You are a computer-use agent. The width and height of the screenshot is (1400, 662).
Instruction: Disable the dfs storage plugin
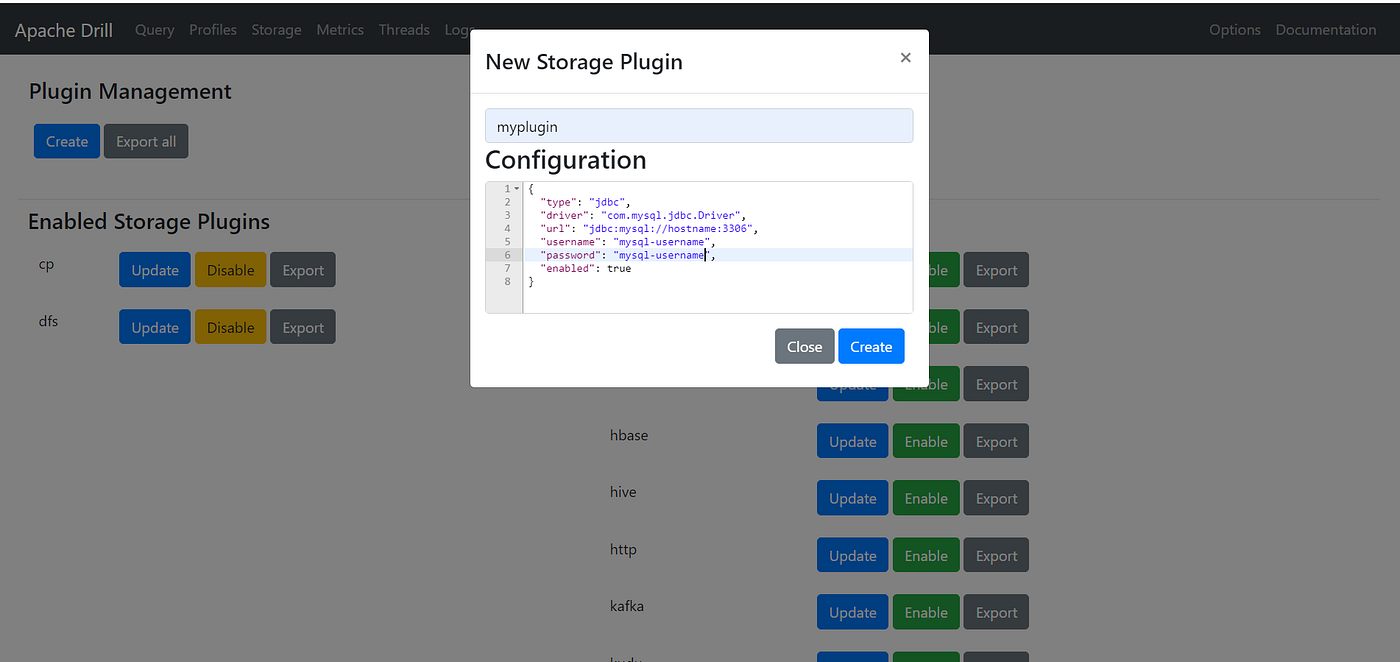pos(231,327)
